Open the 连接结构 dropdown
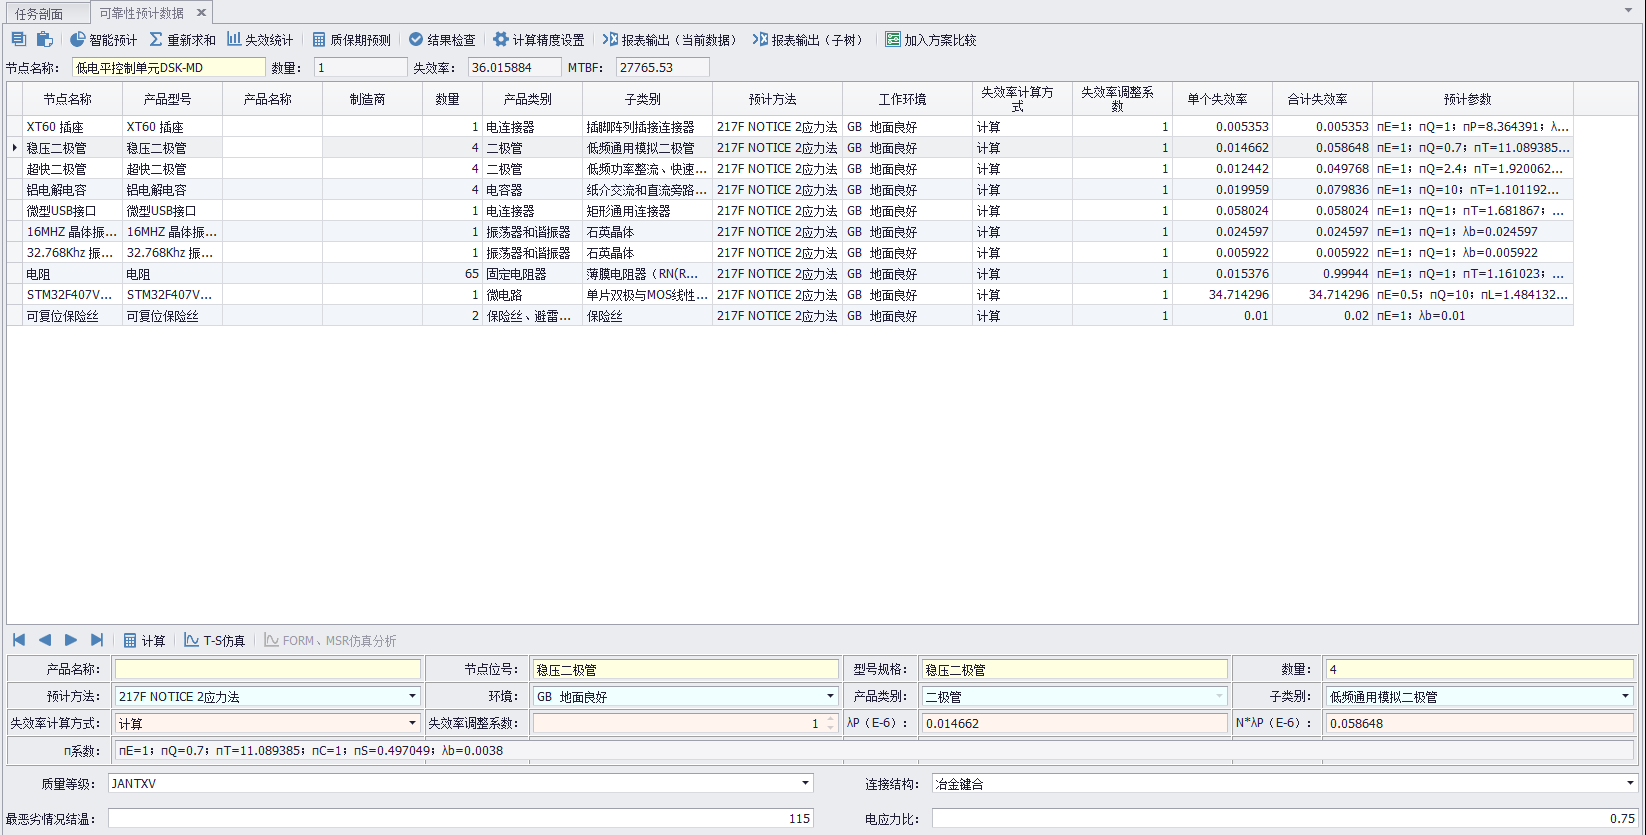The image size is (1646, 835). [x=1629, y=783]
